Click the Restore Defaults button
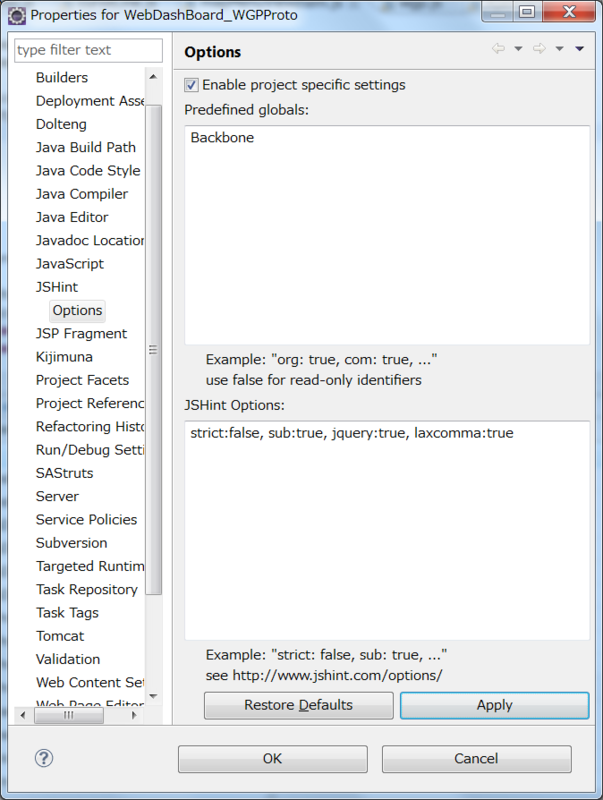Viewport: 603px width, 800px height. 298,705
